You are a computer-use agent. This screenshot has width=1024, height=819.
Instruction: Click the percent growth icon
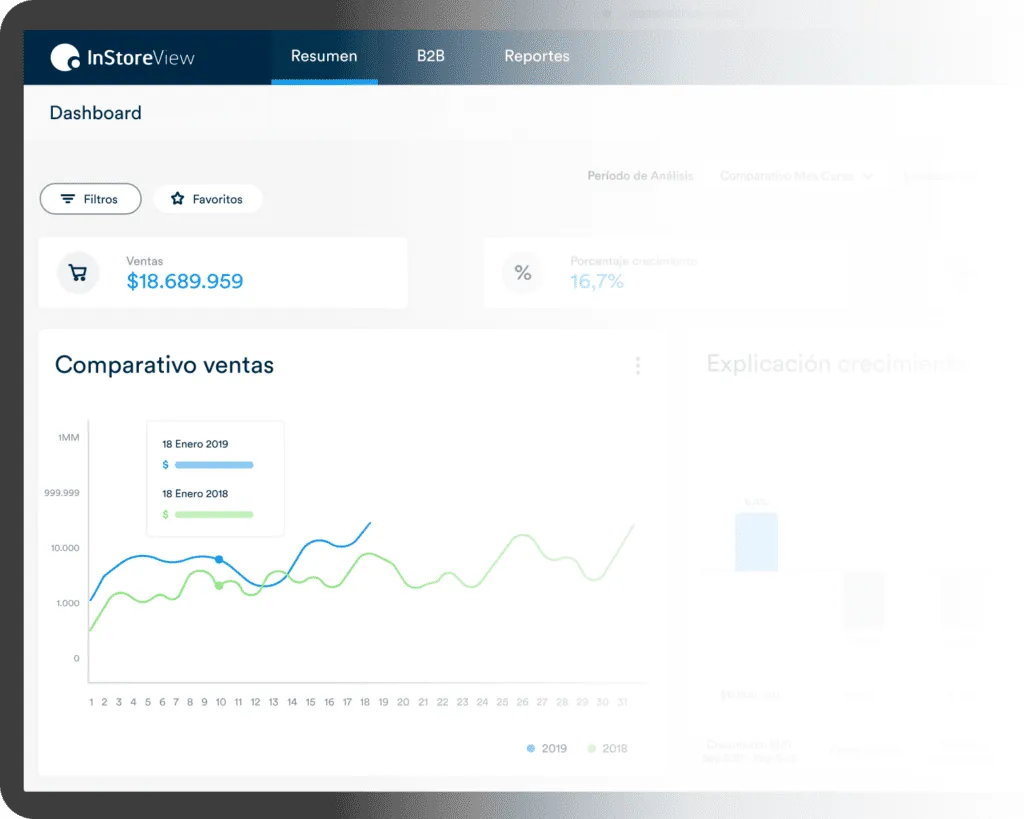pyautogui.click(x=522, y=272)
